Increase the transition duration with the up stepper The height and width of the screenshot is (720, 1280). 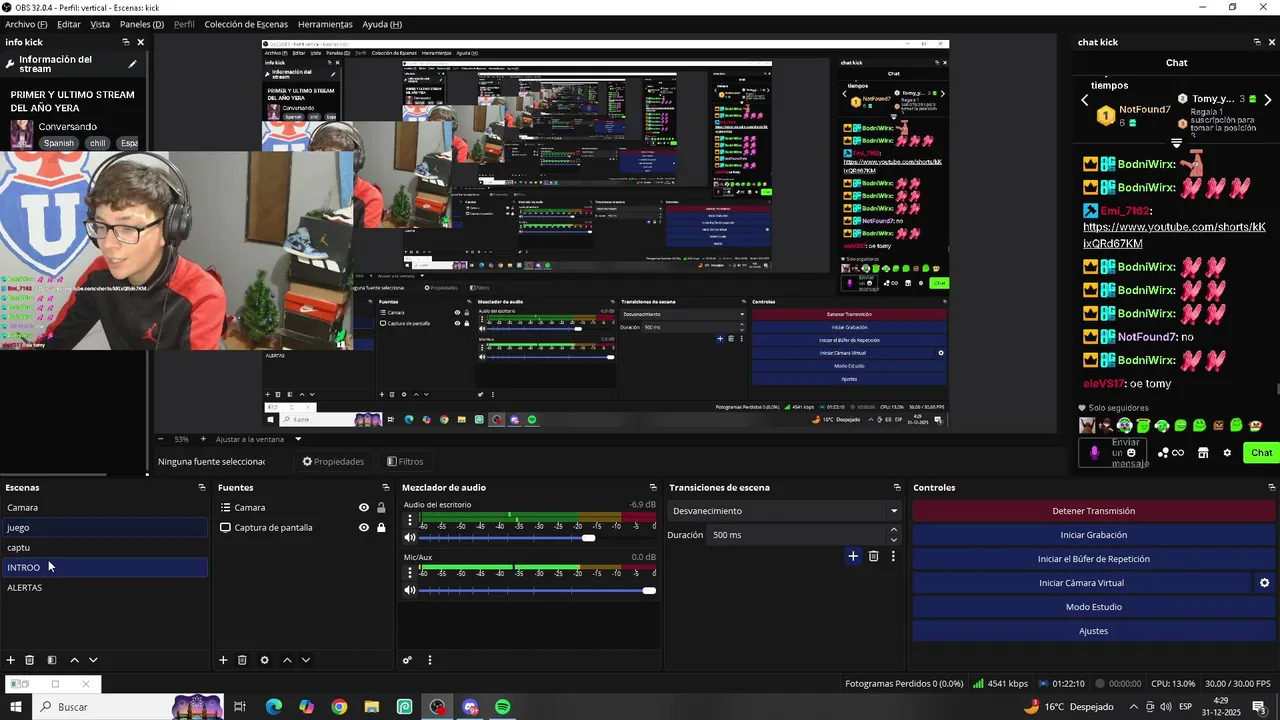tap(894, 530)
